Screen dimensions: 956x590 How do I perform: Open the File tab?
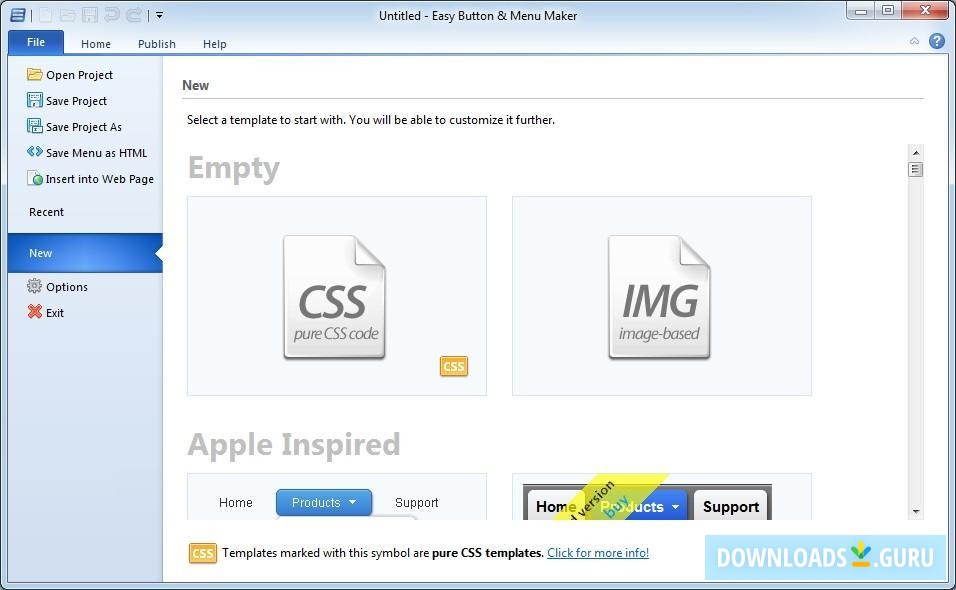36,42
